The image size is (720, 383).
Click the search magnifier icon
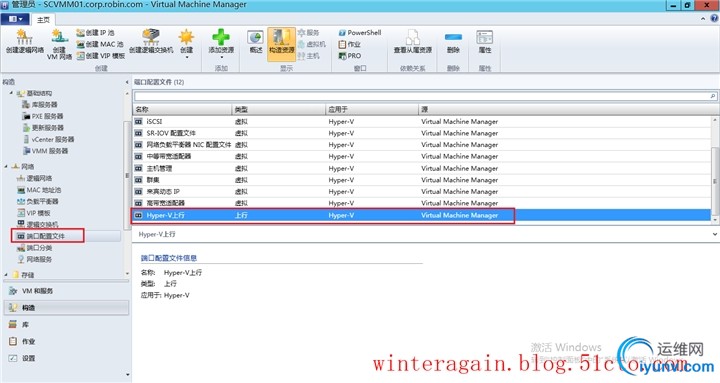tap(713, 96)
